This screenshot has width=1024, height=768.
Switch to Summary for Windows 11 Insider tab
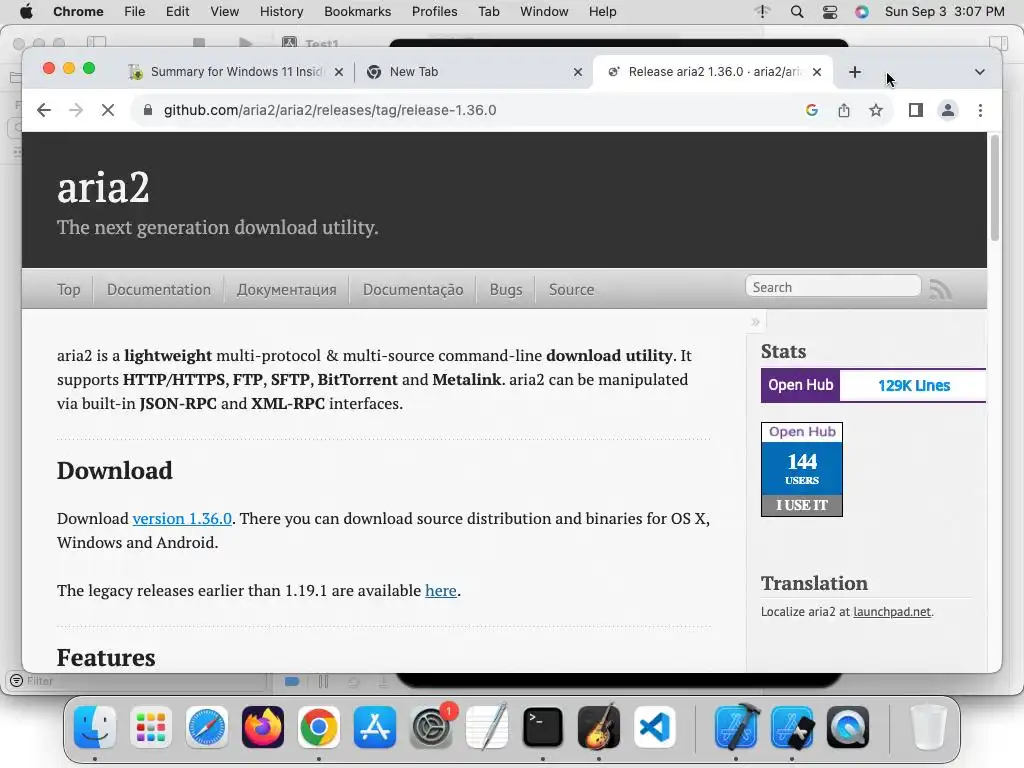click(236, 72)
